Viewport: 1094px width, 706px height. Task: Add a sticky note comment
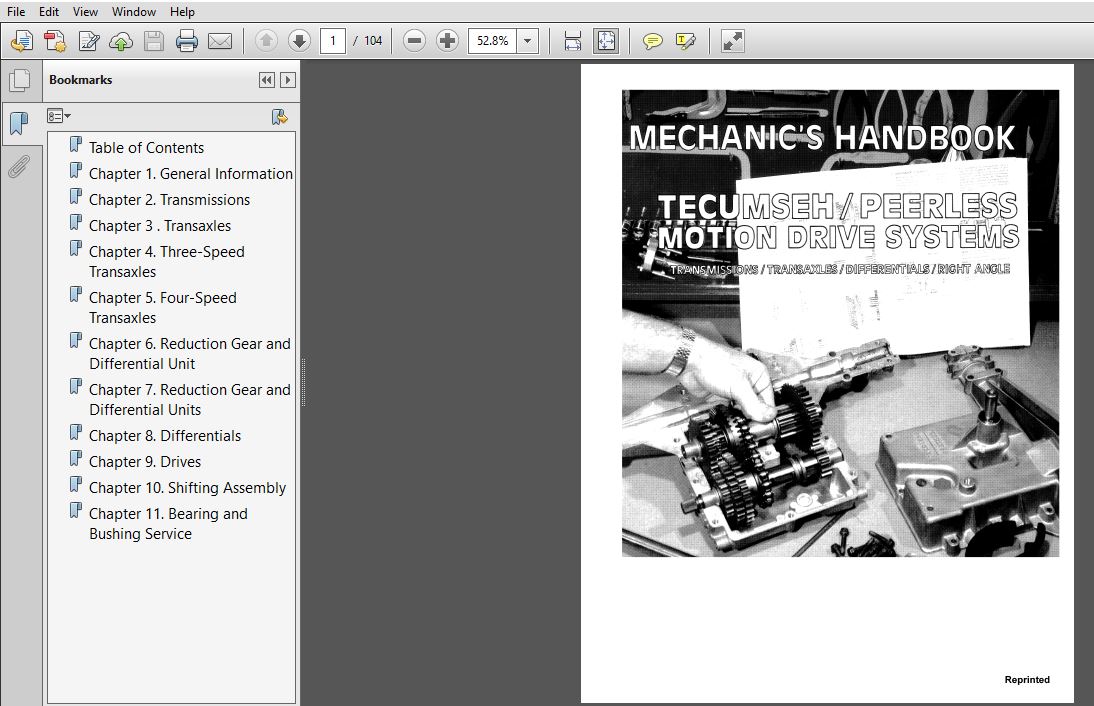click(x=652, y=41)
